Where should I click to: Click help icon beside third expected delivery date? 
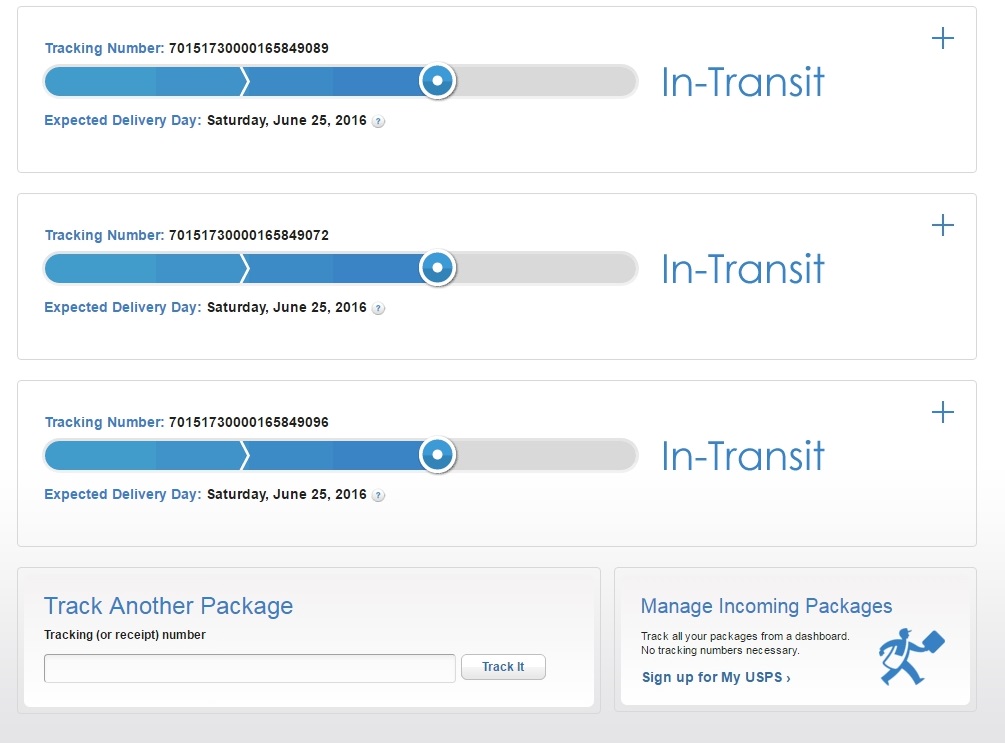click(379, 495)
